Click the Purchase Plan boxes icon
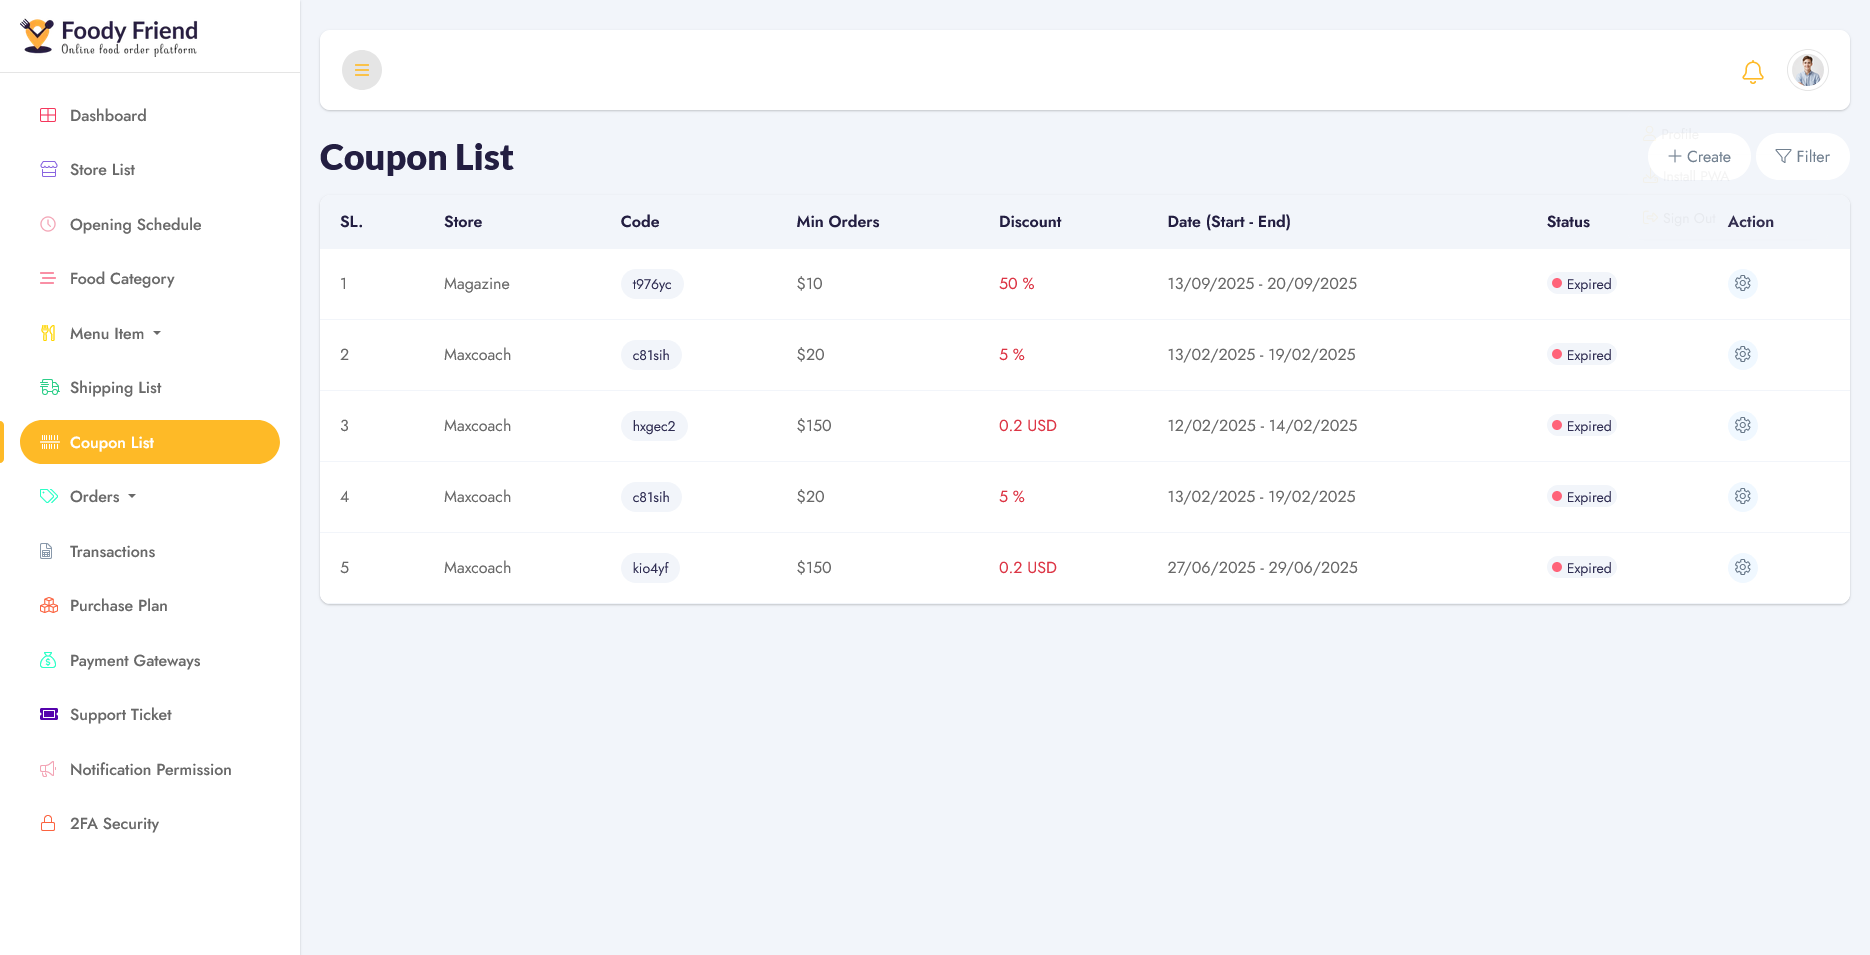Image resolution: width=1870 pixels, height=955 pixels. 48,605
